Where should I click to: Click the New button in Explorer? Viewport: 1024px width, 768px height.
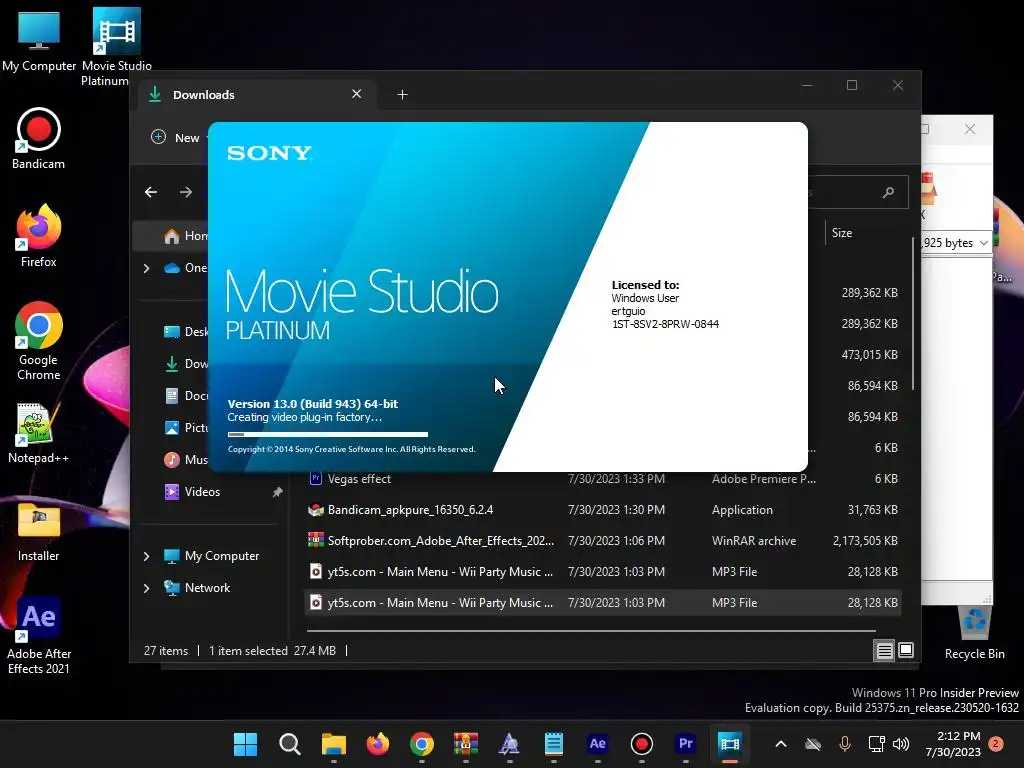[176, 137]
